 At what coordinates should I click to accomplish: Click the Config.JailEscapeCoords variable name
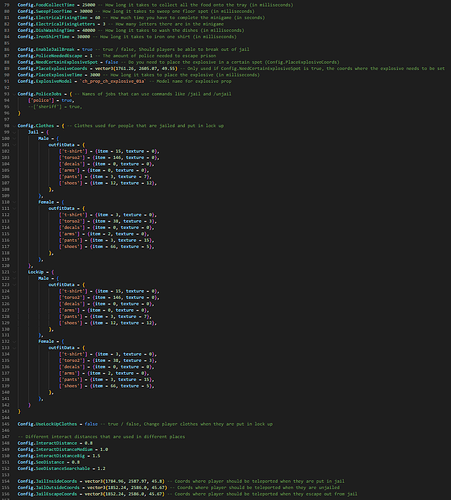pyautogui.click(x=47, y=494)
